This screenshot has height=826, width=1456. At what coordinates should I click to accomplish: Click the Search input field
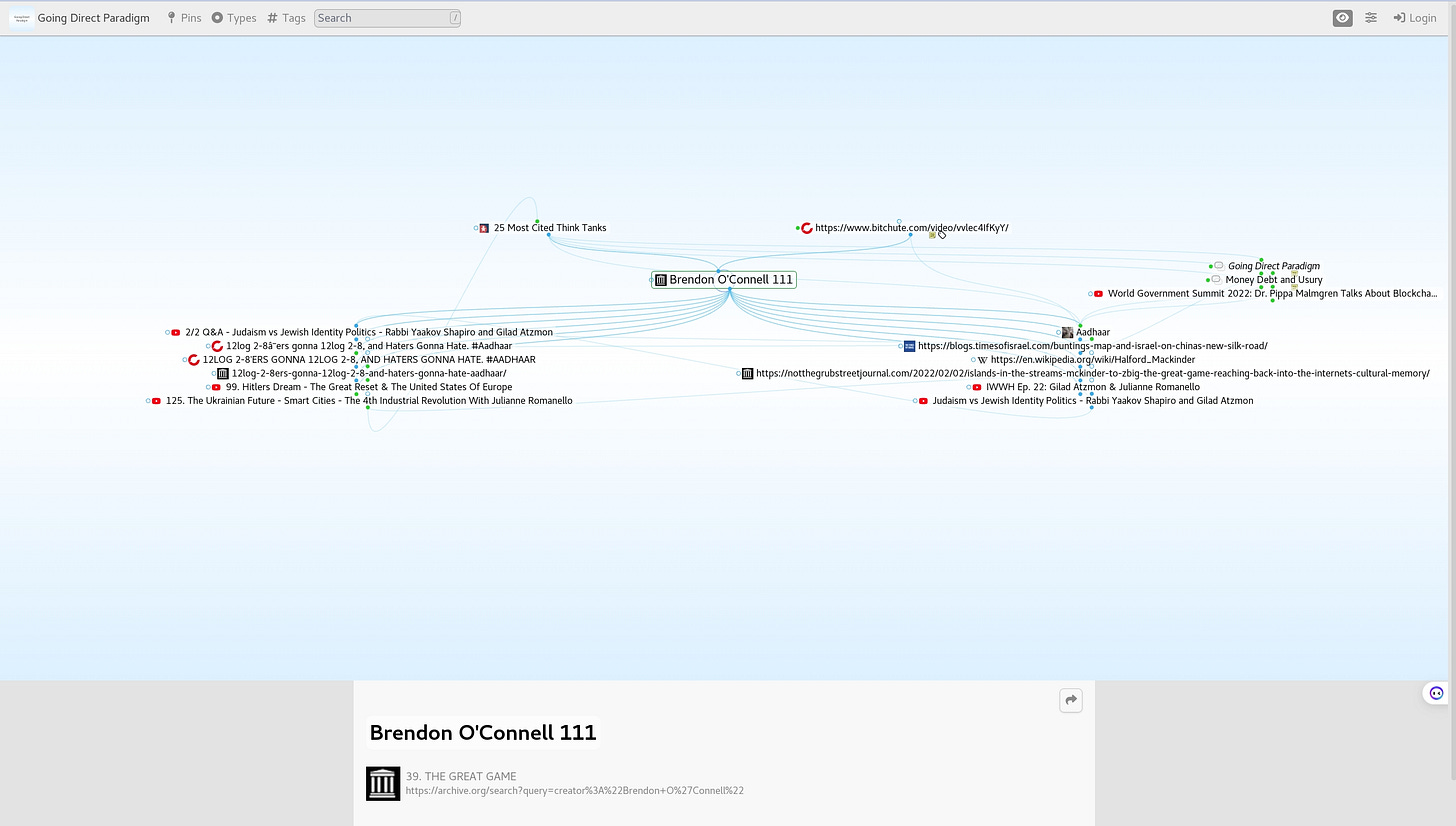(387, 18)
